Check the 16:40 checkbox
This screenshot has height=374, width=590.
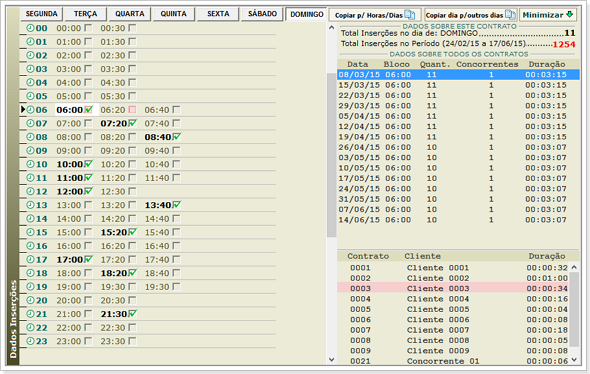tap(176, 246)
